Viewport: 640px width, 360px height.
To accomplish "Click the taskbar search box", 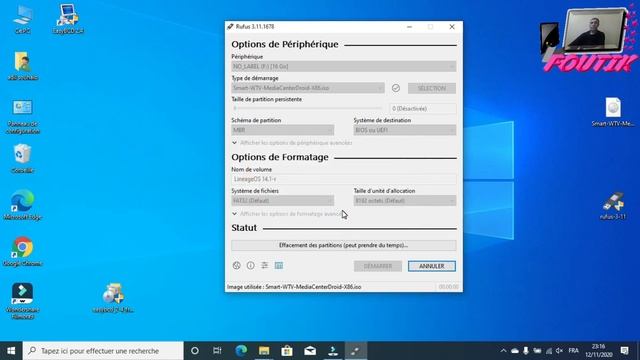I will [103, 351].
